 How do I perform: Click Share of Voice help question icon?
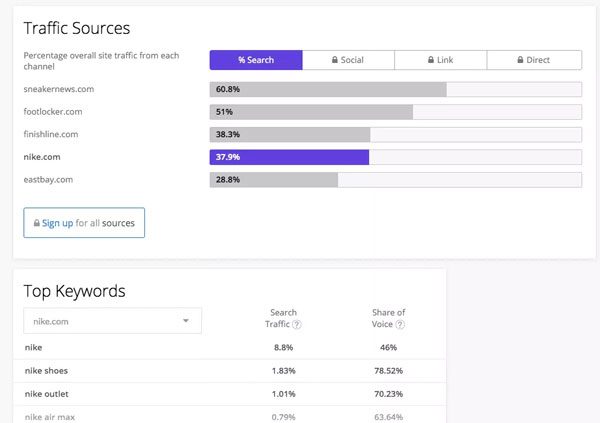[400, 325]
